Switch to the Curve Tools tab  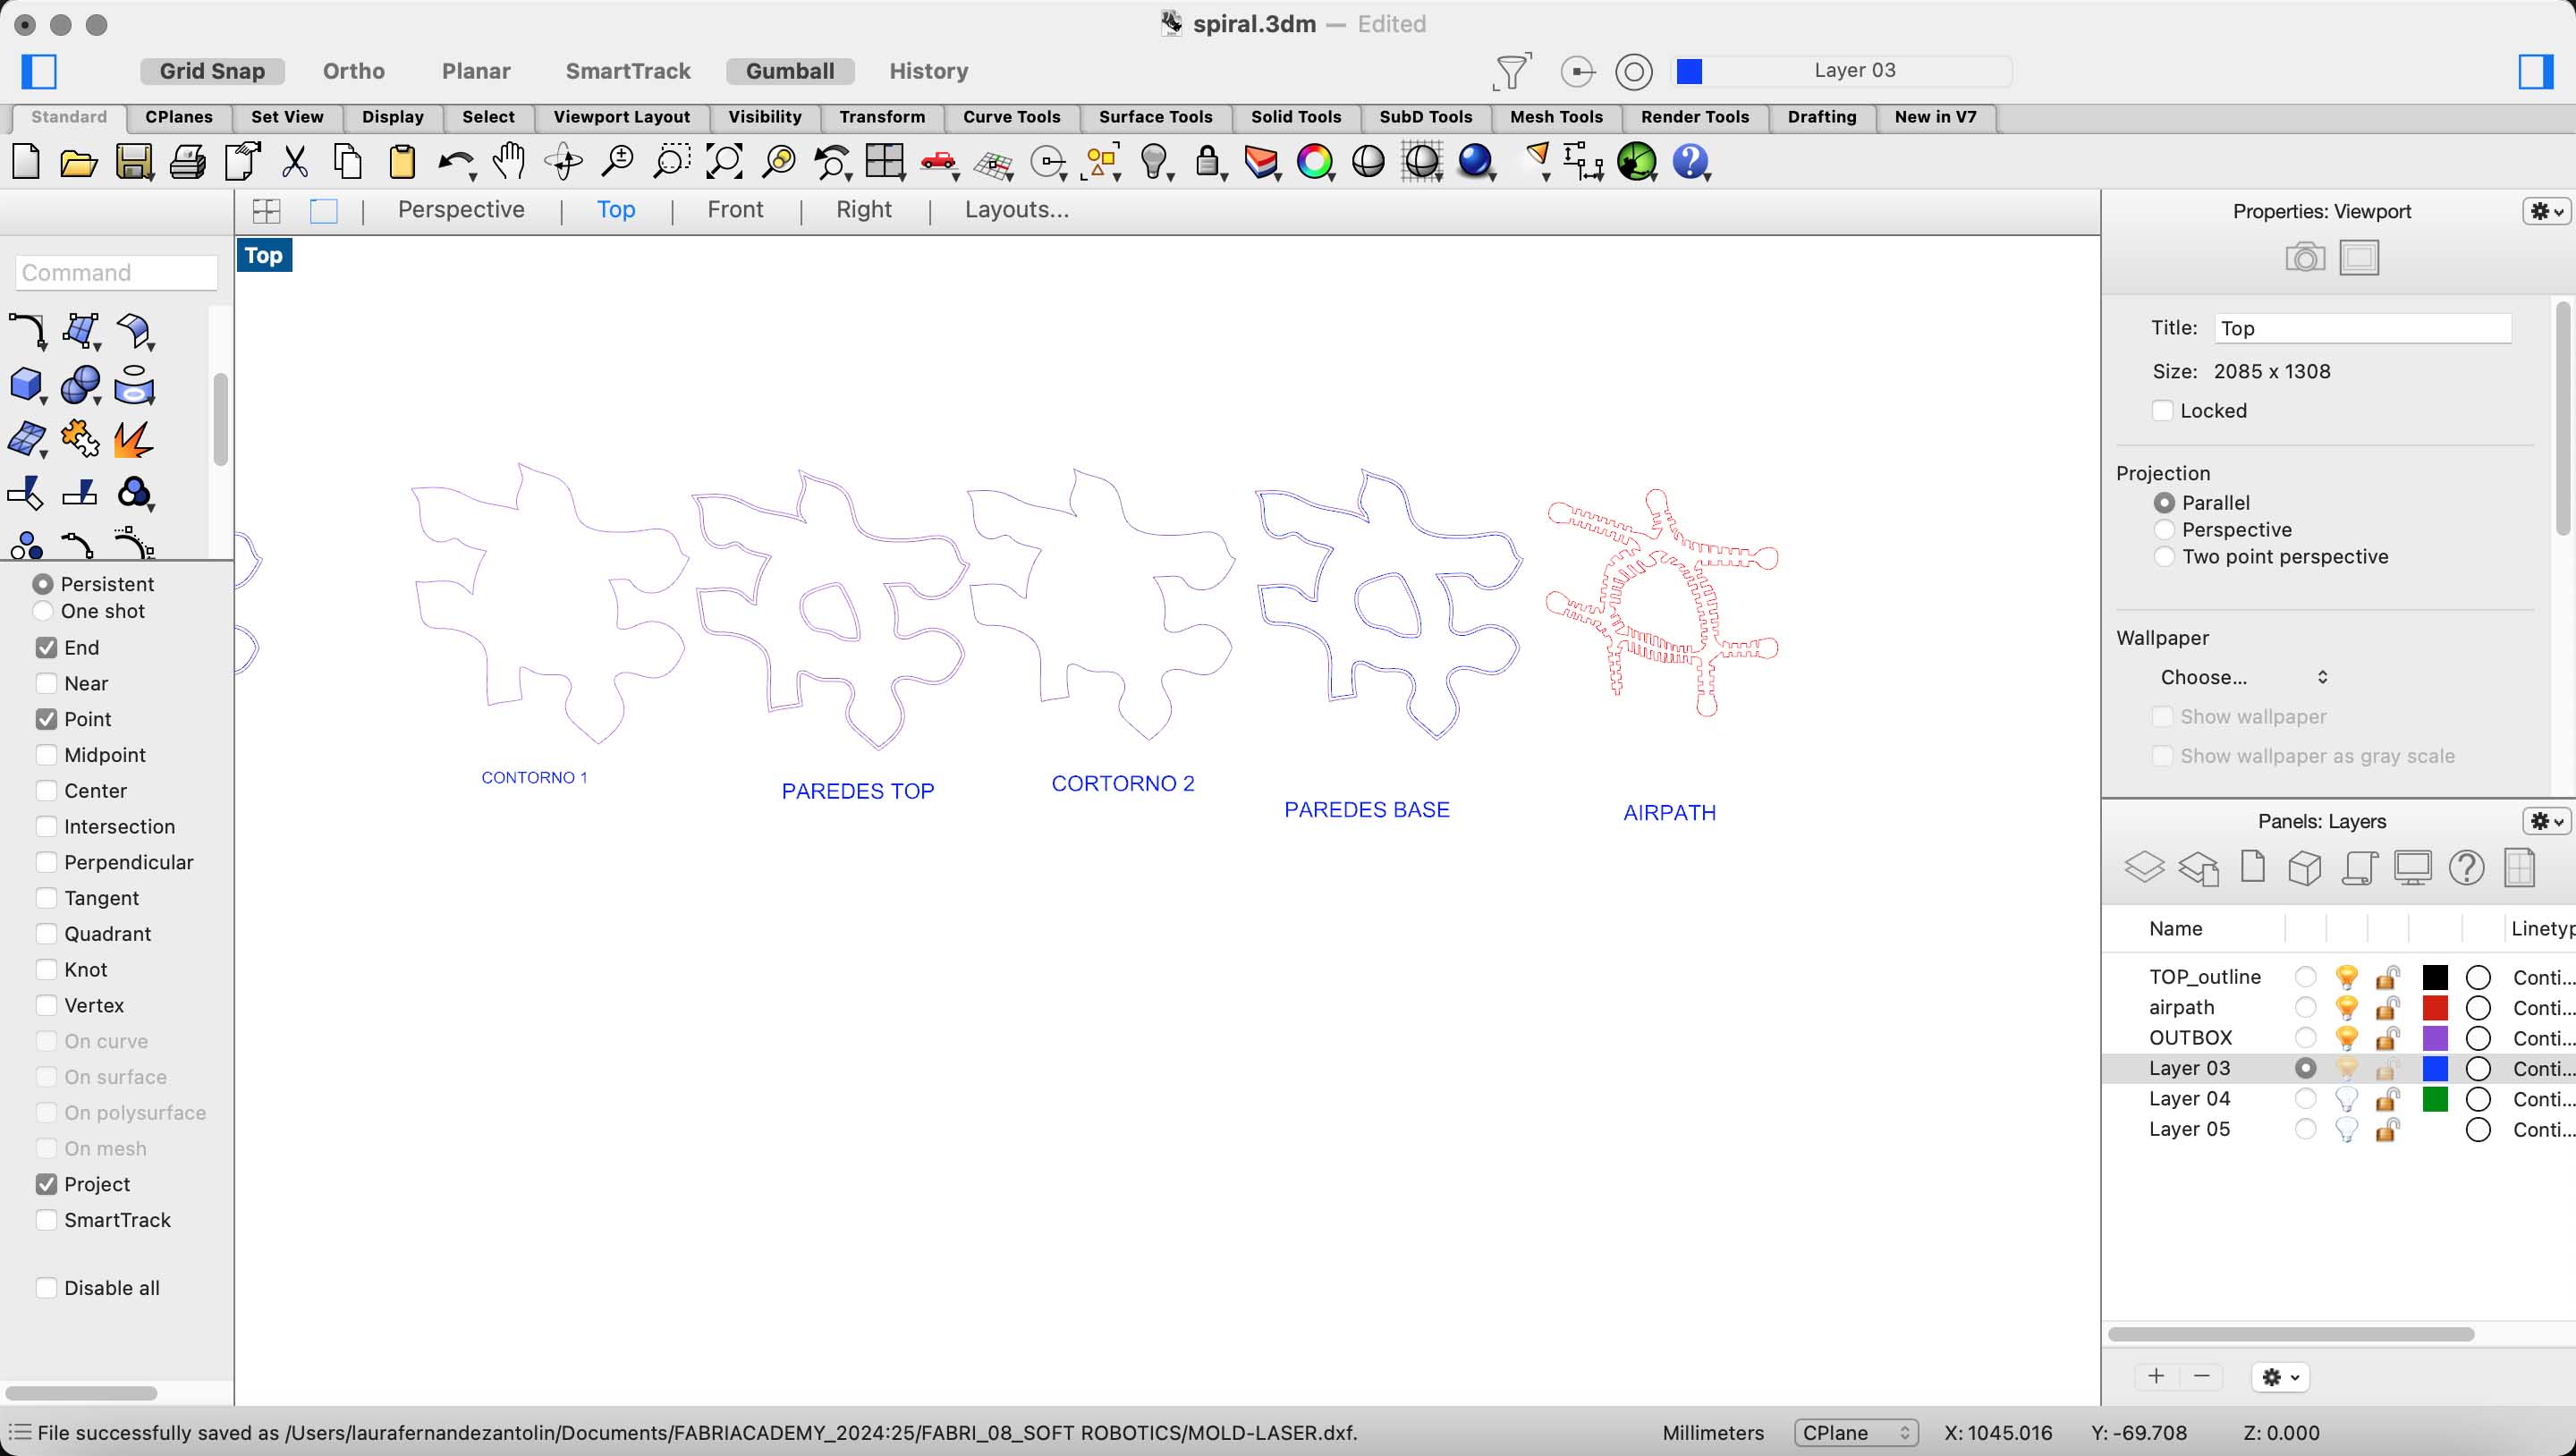(1011, 117)
